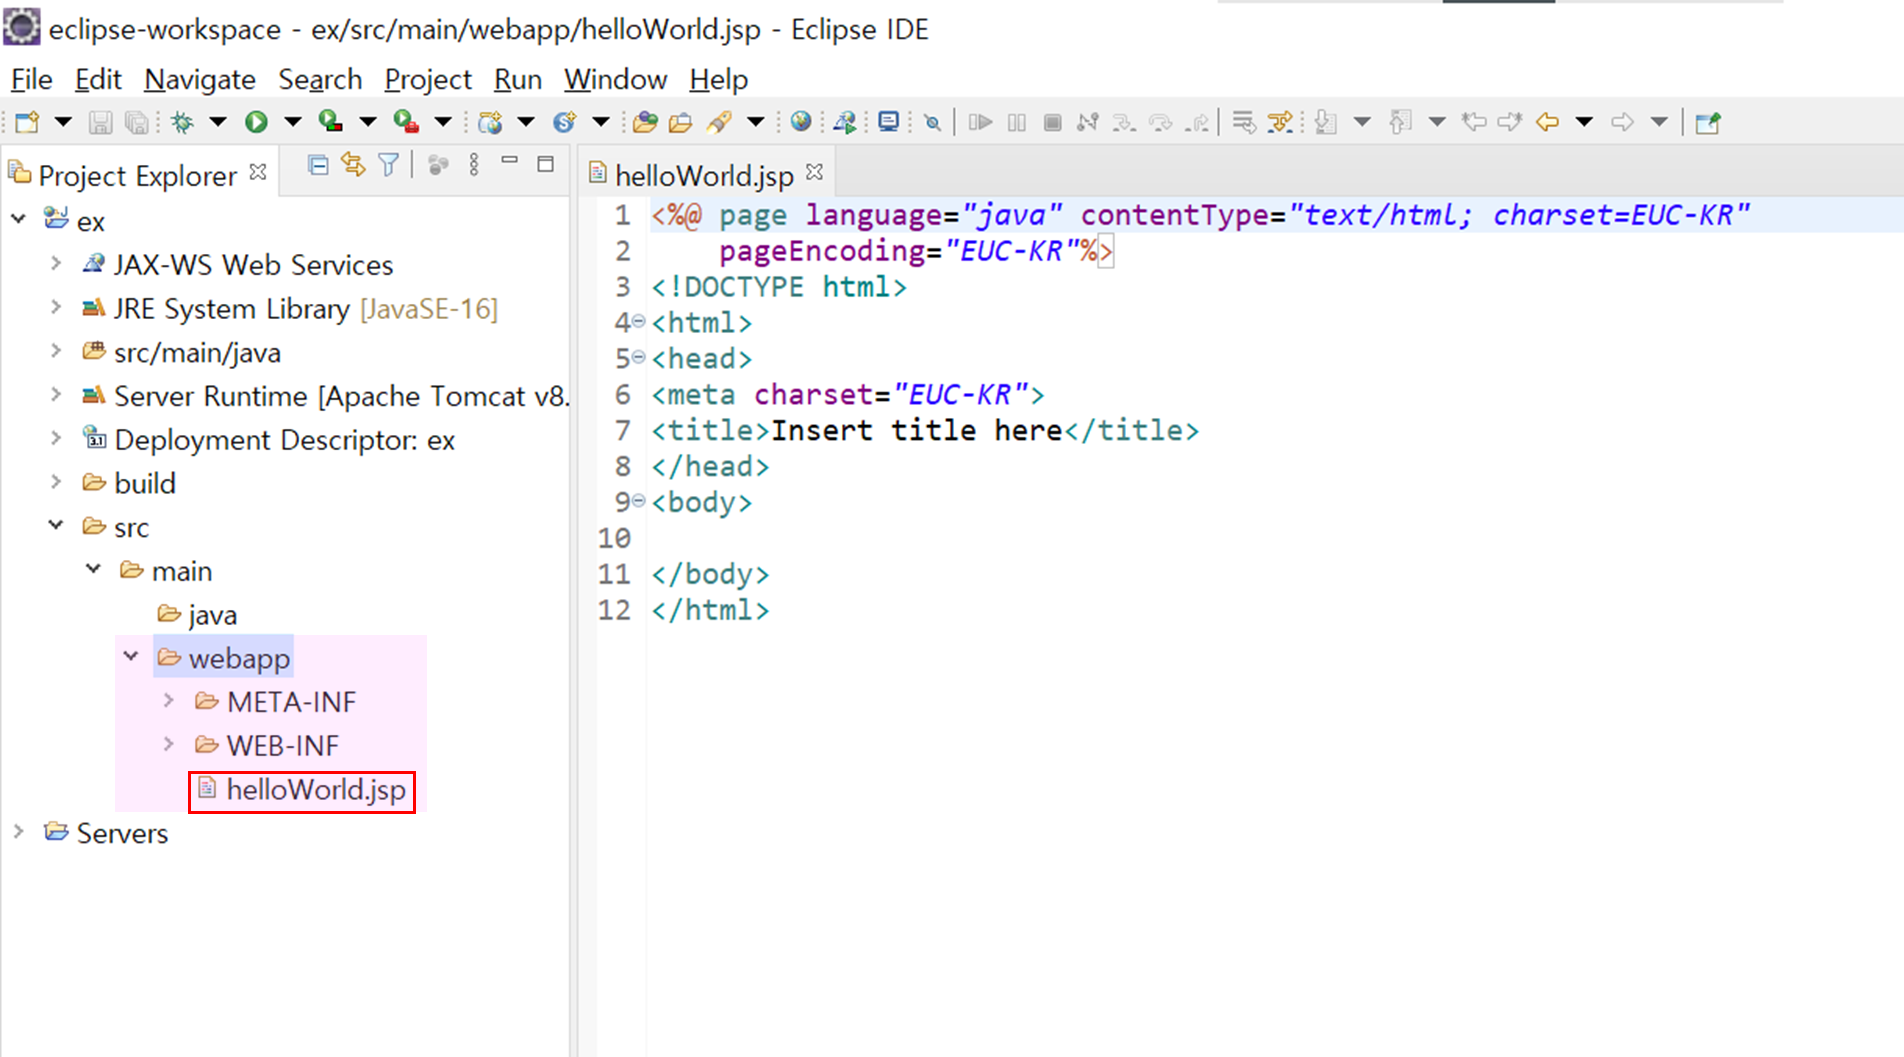This screenshot has height=1057, width=1904.
Task: Open the New wizard dropdown arrow
Action: point(63,122)
